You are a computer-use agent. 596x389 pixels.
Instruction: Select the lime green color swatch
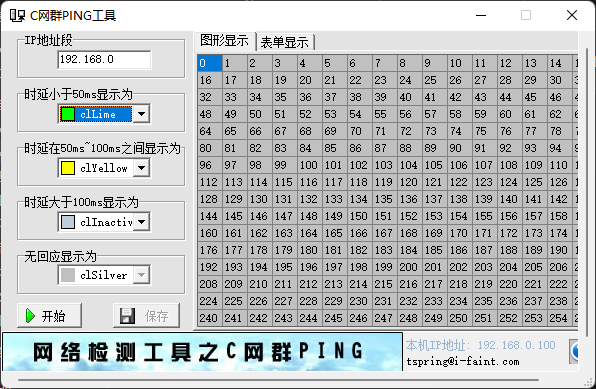(x=68, y=114)
